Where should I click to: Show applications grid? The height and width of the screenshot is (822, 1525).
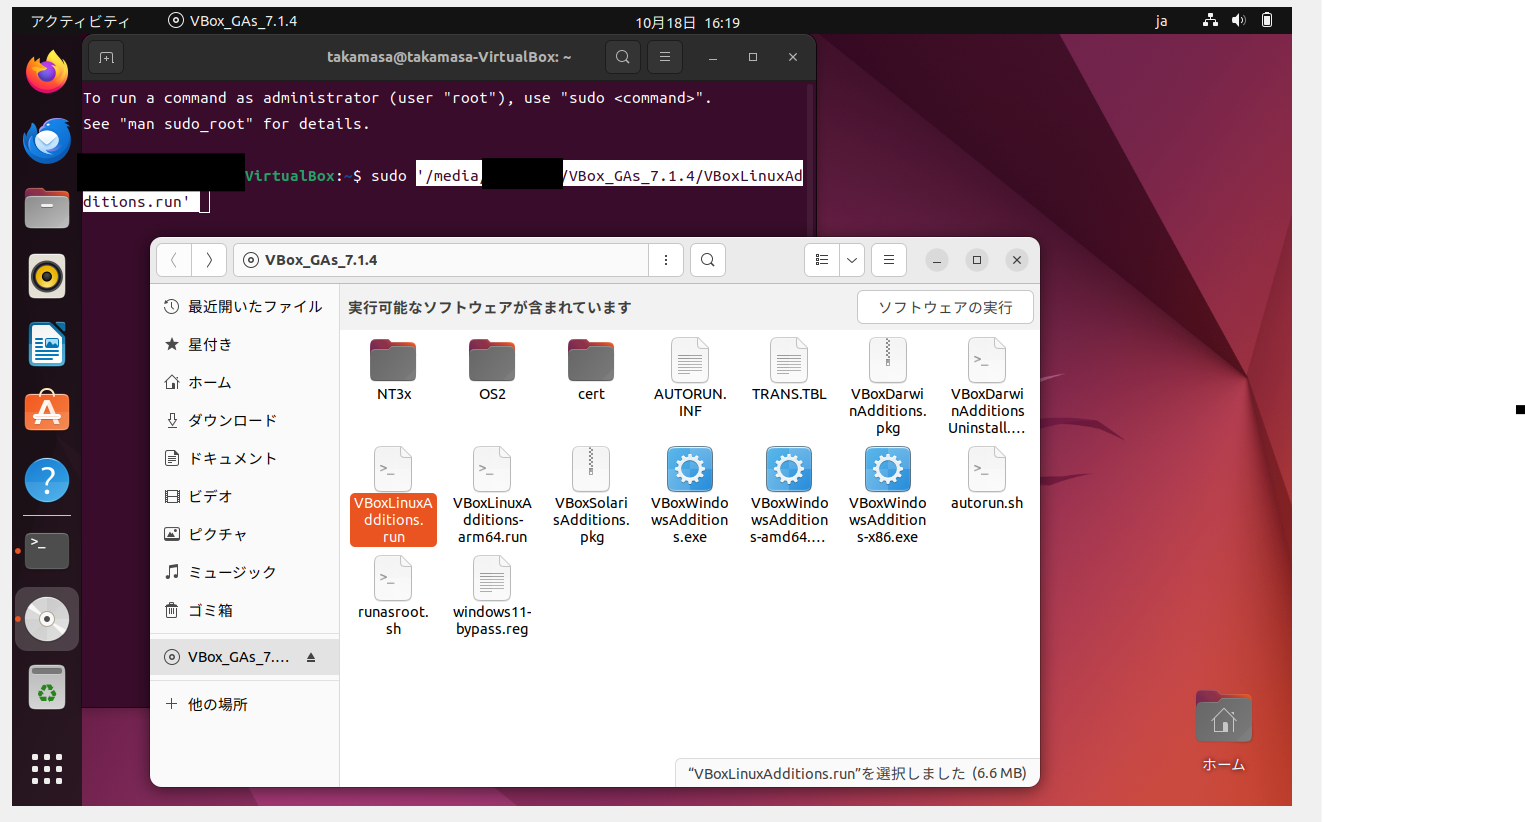coord(47,768)
